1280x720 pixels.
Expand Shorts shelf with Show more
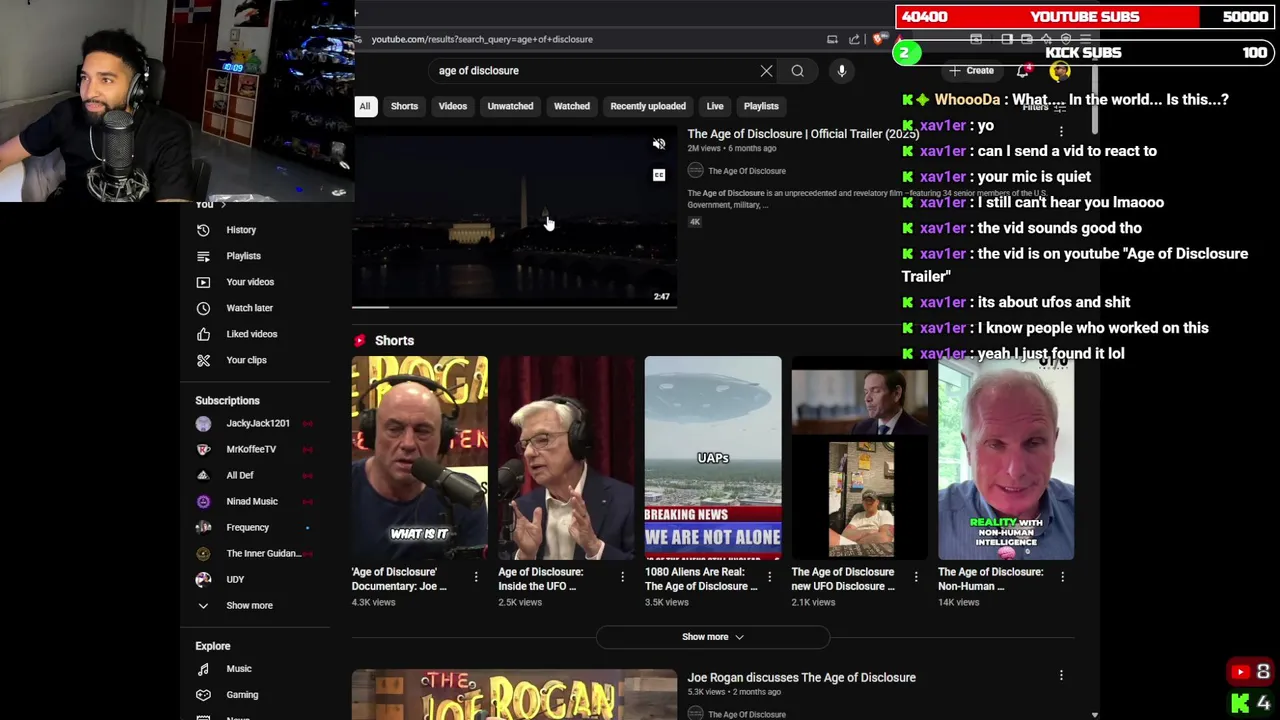712,637
